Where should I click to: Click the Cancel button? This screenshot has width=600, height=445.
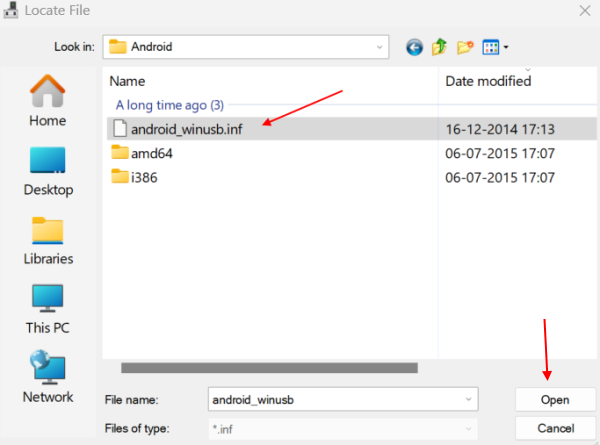pyautogui.click(x=555, y=428)
